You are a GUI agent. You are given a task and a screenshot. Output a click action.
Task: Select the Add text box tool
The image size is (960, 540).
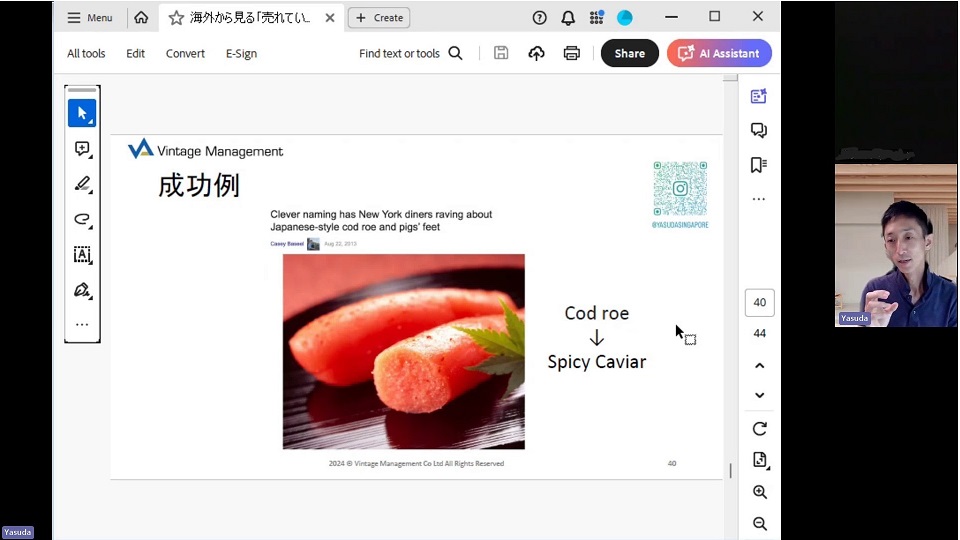(x=82, y=255)
